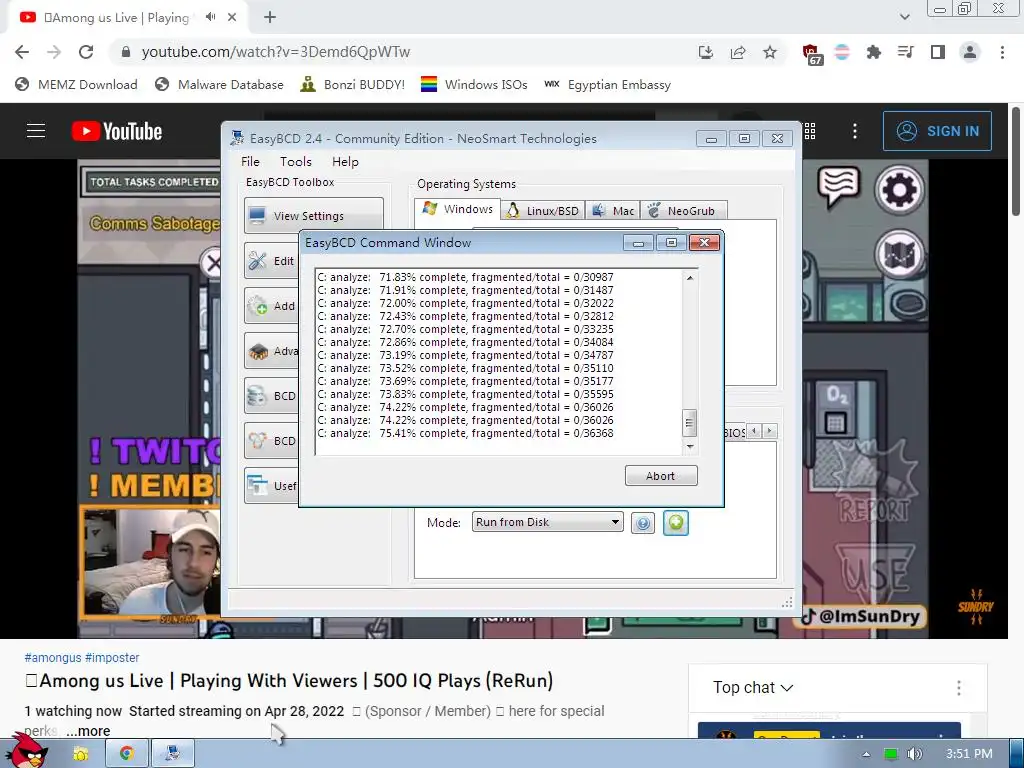Open EasyBCD Help menu
1024x768 pixels.
coord(345,162)
